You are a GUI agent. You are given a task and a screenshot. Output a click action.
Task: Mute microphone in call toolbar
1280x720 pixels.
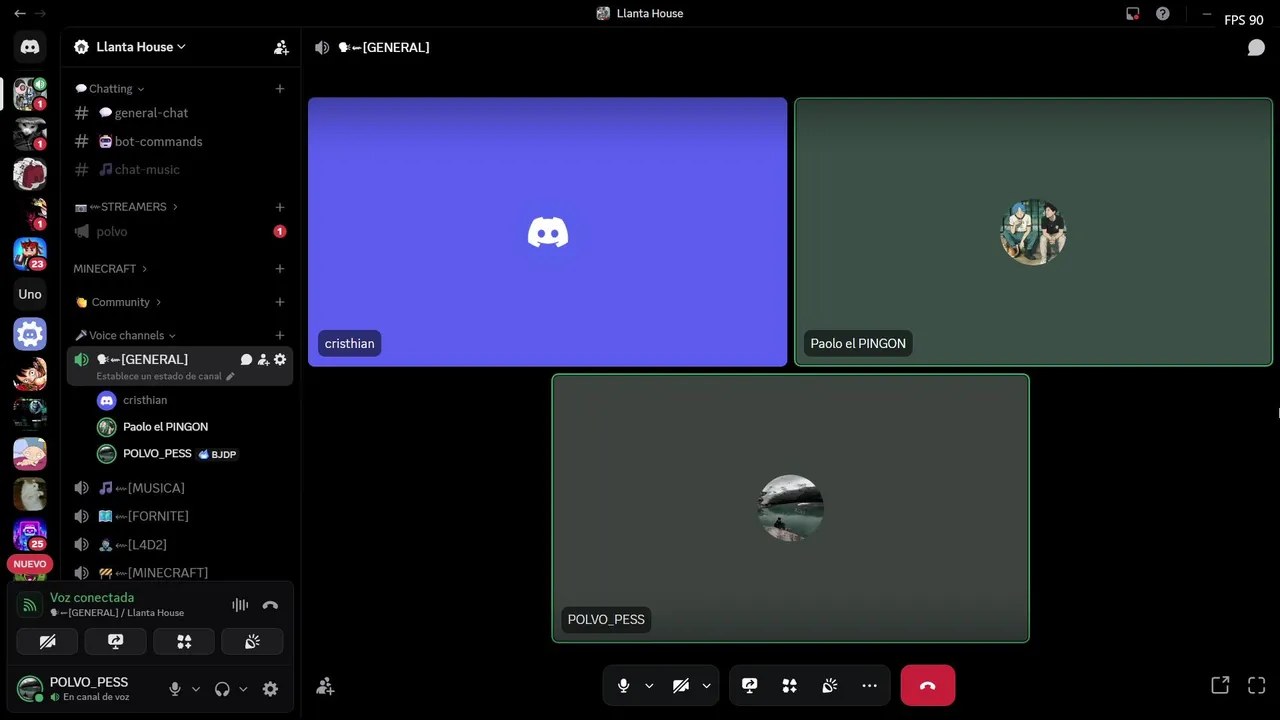pyautogui.click(x=623, y=686)
